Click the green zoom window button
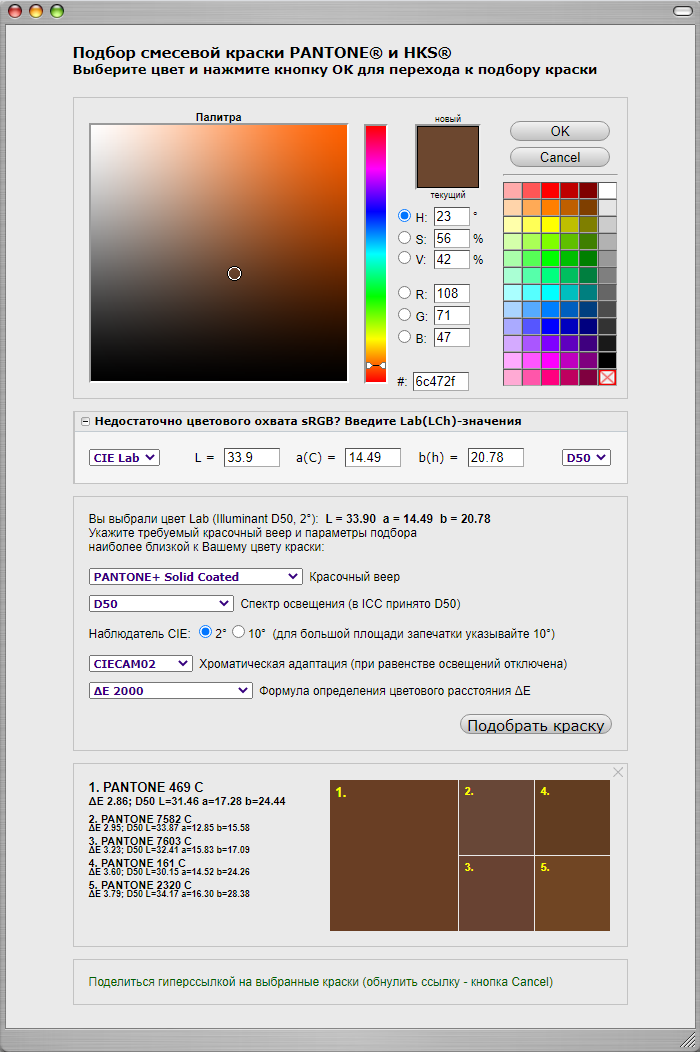Screen dimensions: 700x1052 point(57,11)
